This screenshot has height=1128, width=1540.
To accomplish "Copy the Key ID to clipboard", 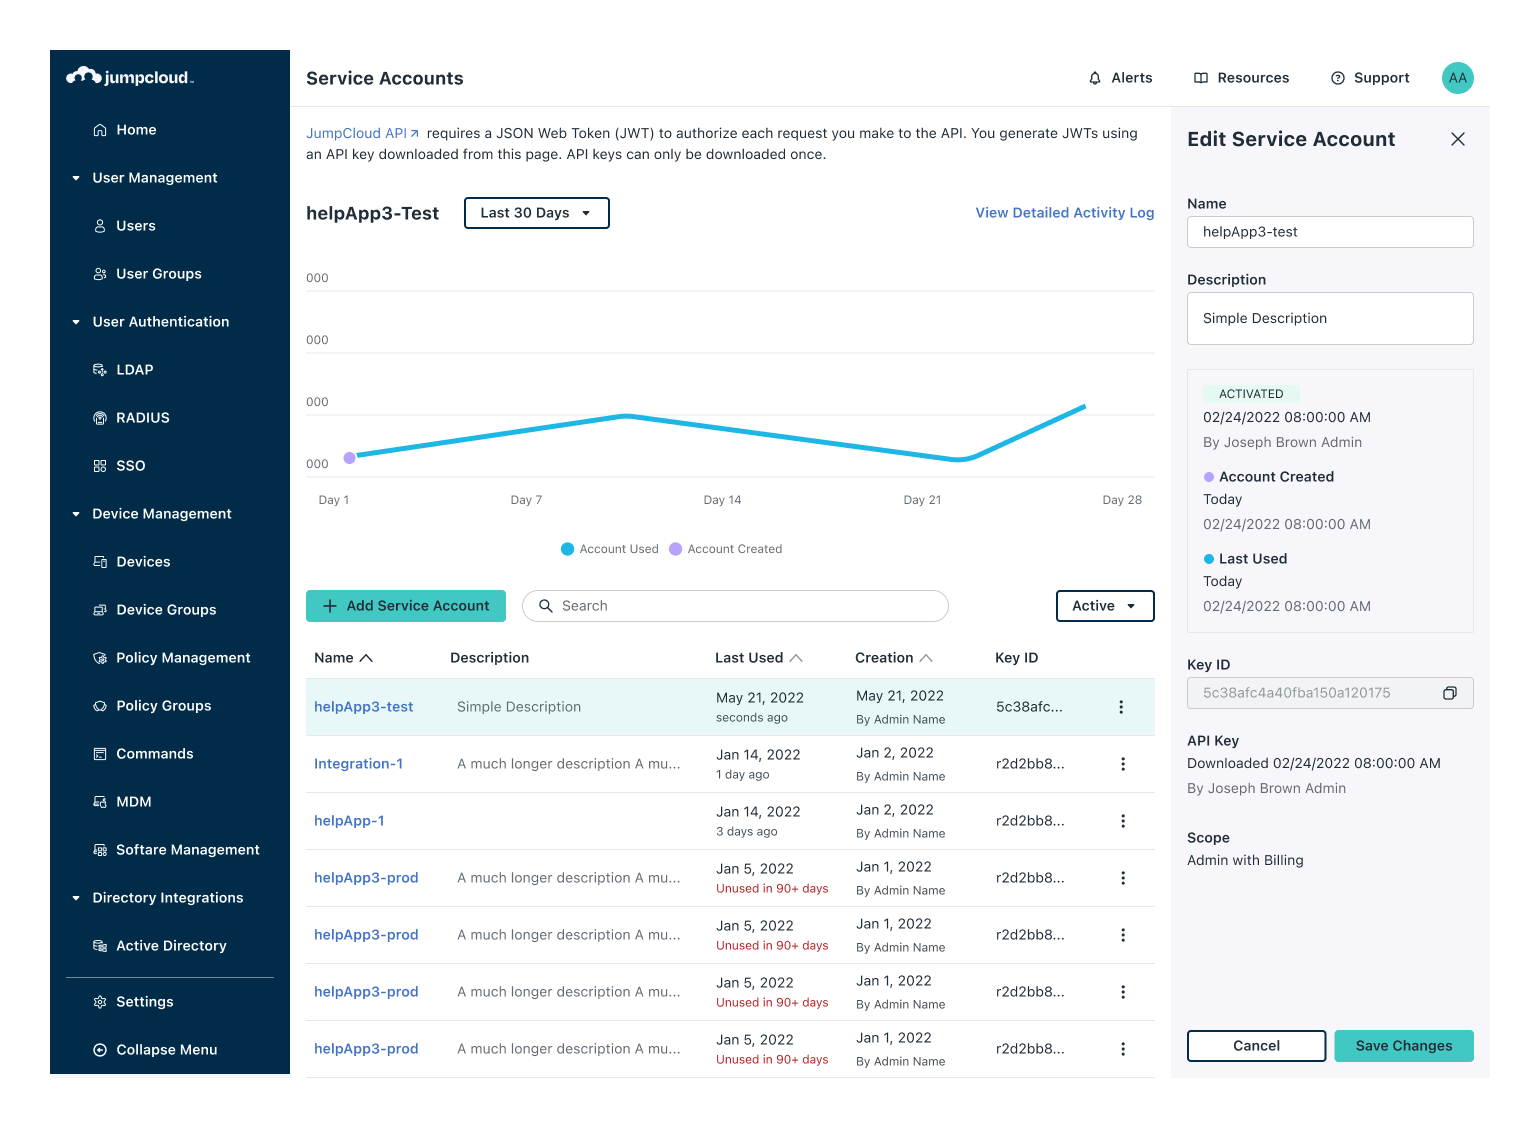I will (1449, 693).
